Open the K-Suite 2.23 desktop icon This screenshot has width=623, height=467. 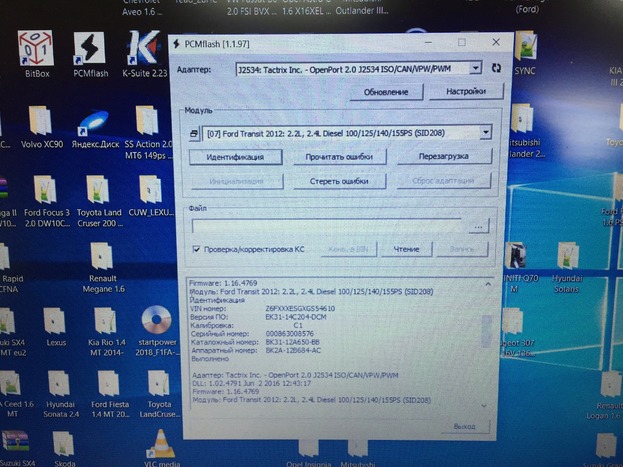143,48
